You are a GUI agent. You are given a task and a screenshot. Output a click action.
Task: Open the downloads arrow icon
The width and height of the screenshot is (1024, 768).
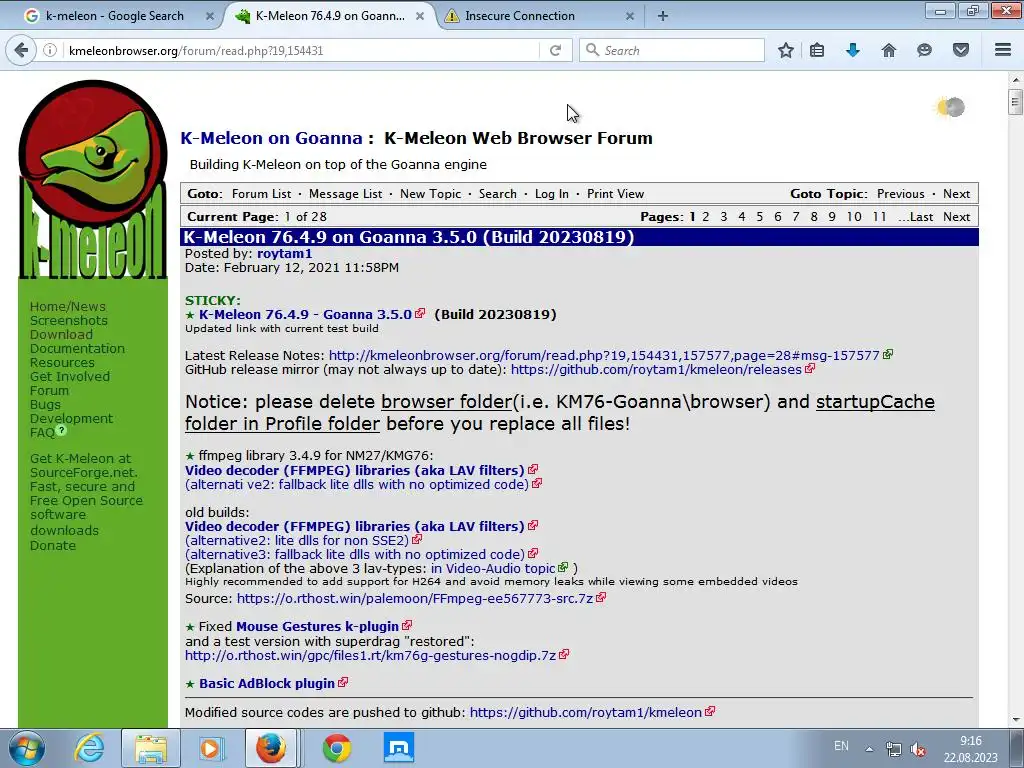(853, 50)
